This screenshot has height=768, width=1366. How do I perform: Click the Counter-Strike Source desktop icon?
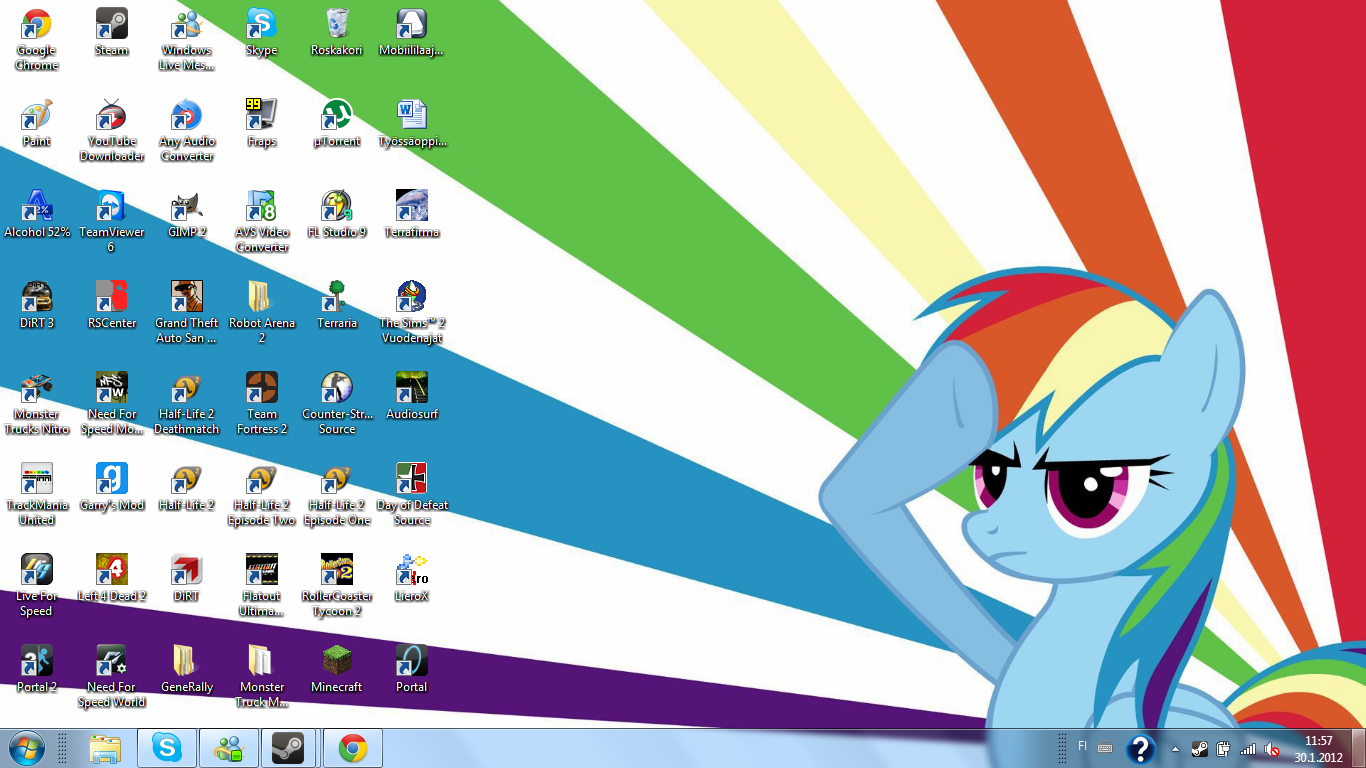point(337,404)
